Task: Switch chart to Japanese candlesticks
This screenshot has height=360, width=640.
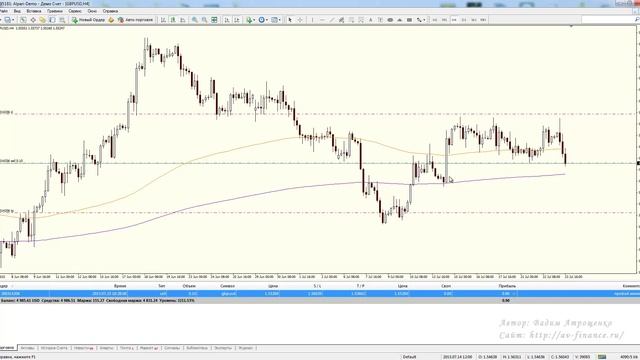Action: (x=173, y=20)
